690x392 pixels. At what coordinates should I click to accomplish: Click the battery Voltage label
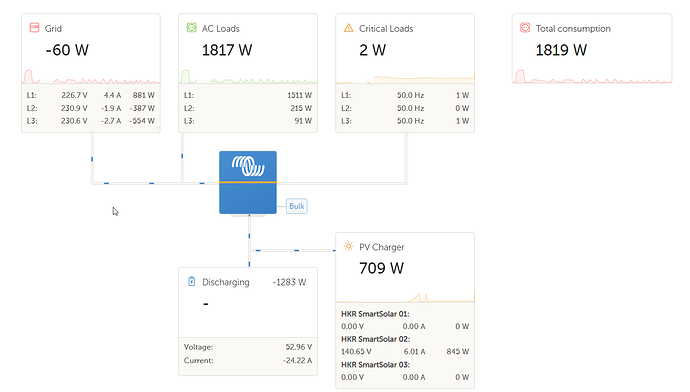198,347
